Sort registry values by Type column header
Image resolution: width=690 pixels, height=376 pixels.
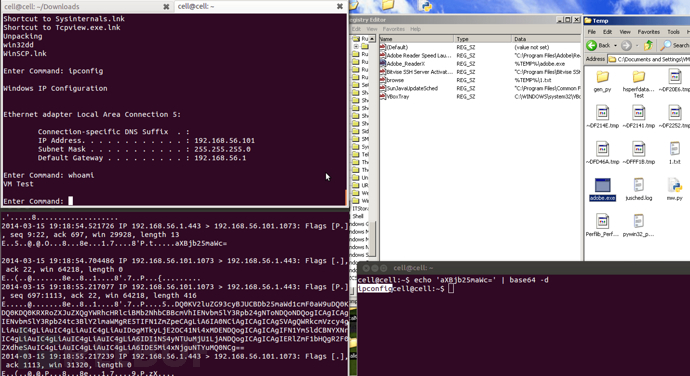(483, 39)
